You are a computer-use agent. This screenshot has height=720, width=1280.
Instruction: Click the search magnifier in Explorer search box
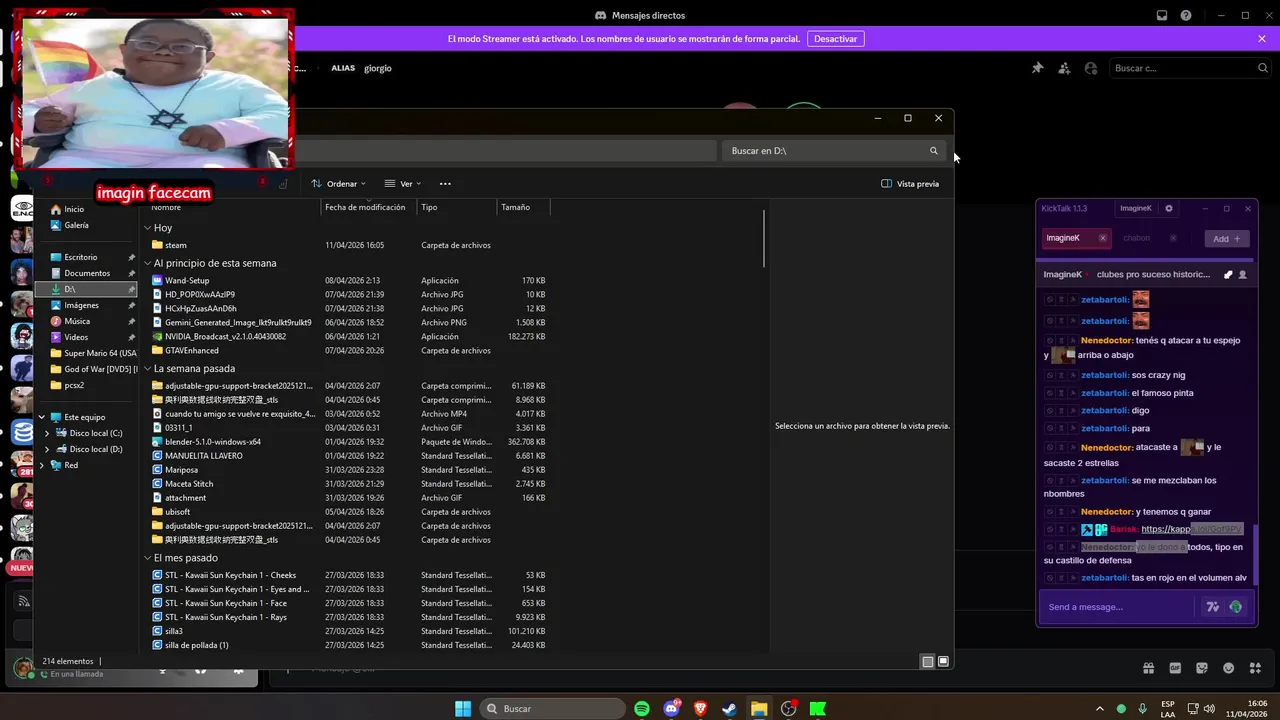pos(934,151)
